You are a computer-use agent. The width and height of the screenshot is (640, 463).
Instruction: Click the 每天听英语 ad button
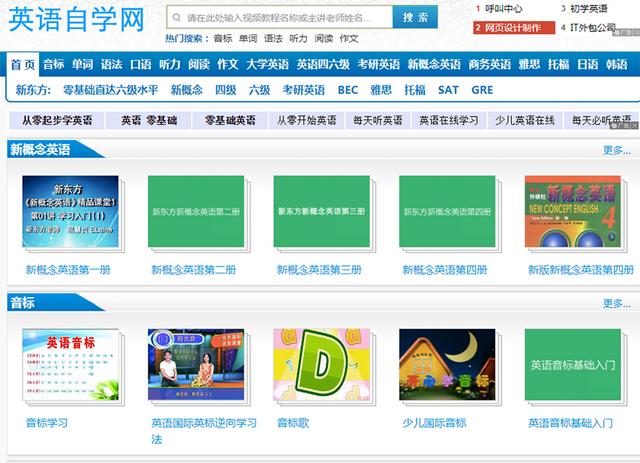378,120
